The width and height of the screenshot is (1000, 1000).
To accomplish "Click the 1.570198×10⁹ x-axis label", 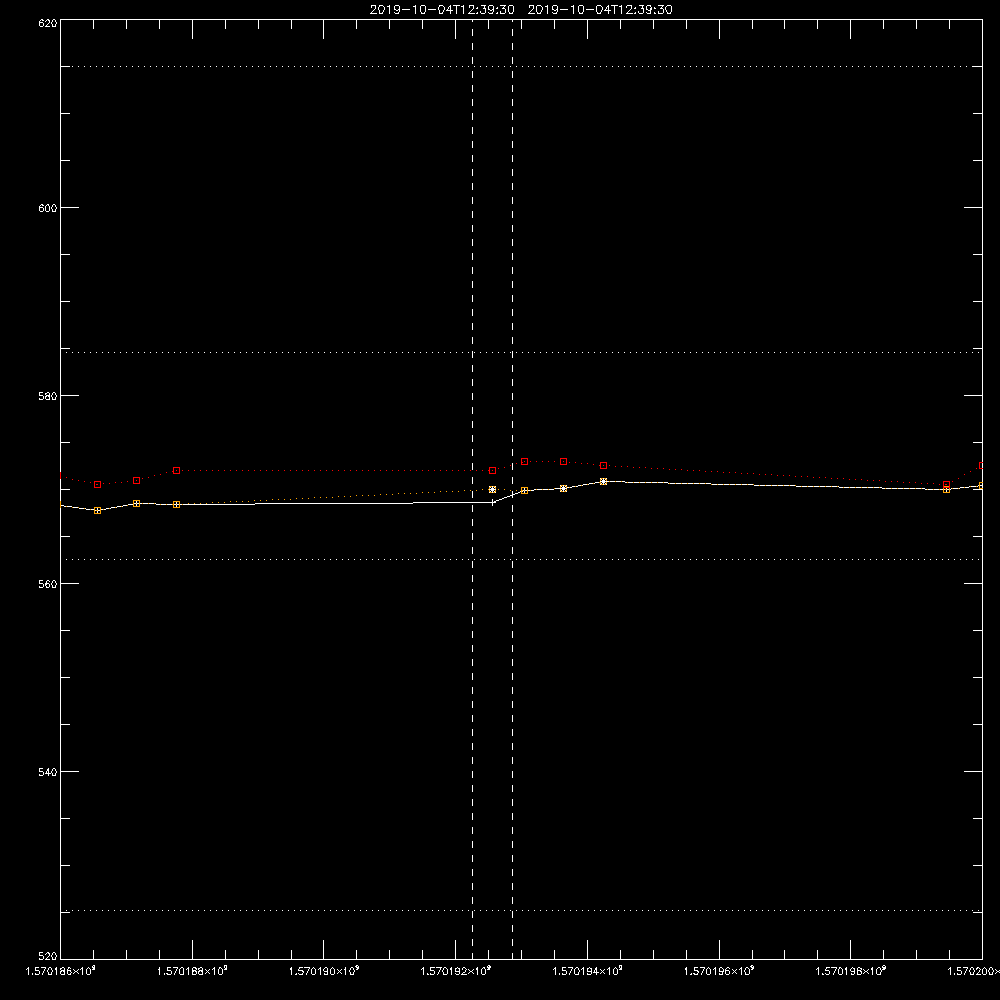I will [851, 971].
